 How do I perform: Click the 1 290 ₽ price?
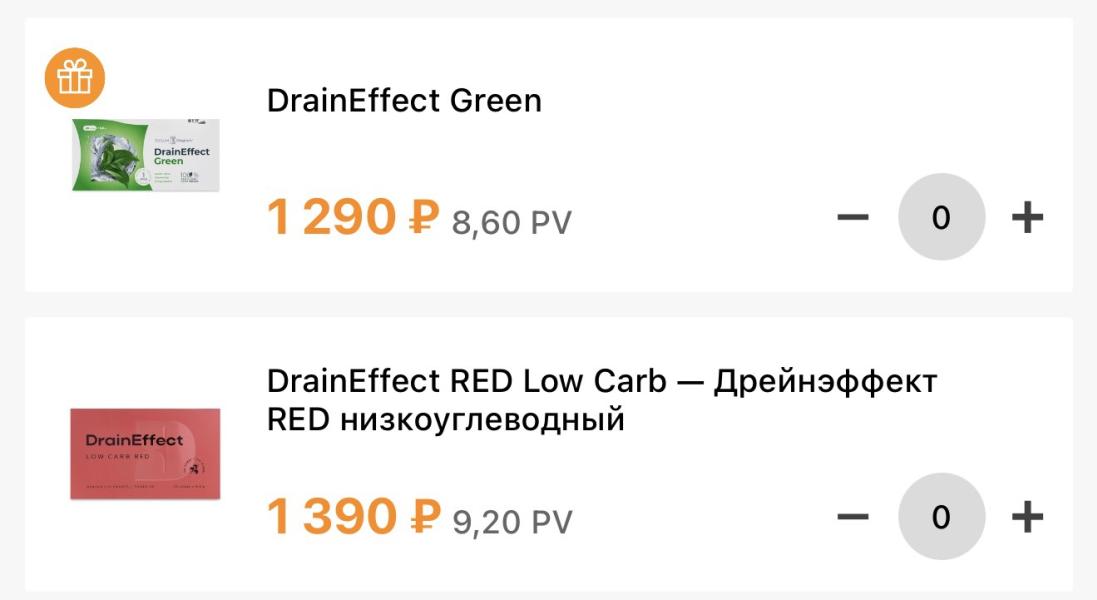[353, 217]
